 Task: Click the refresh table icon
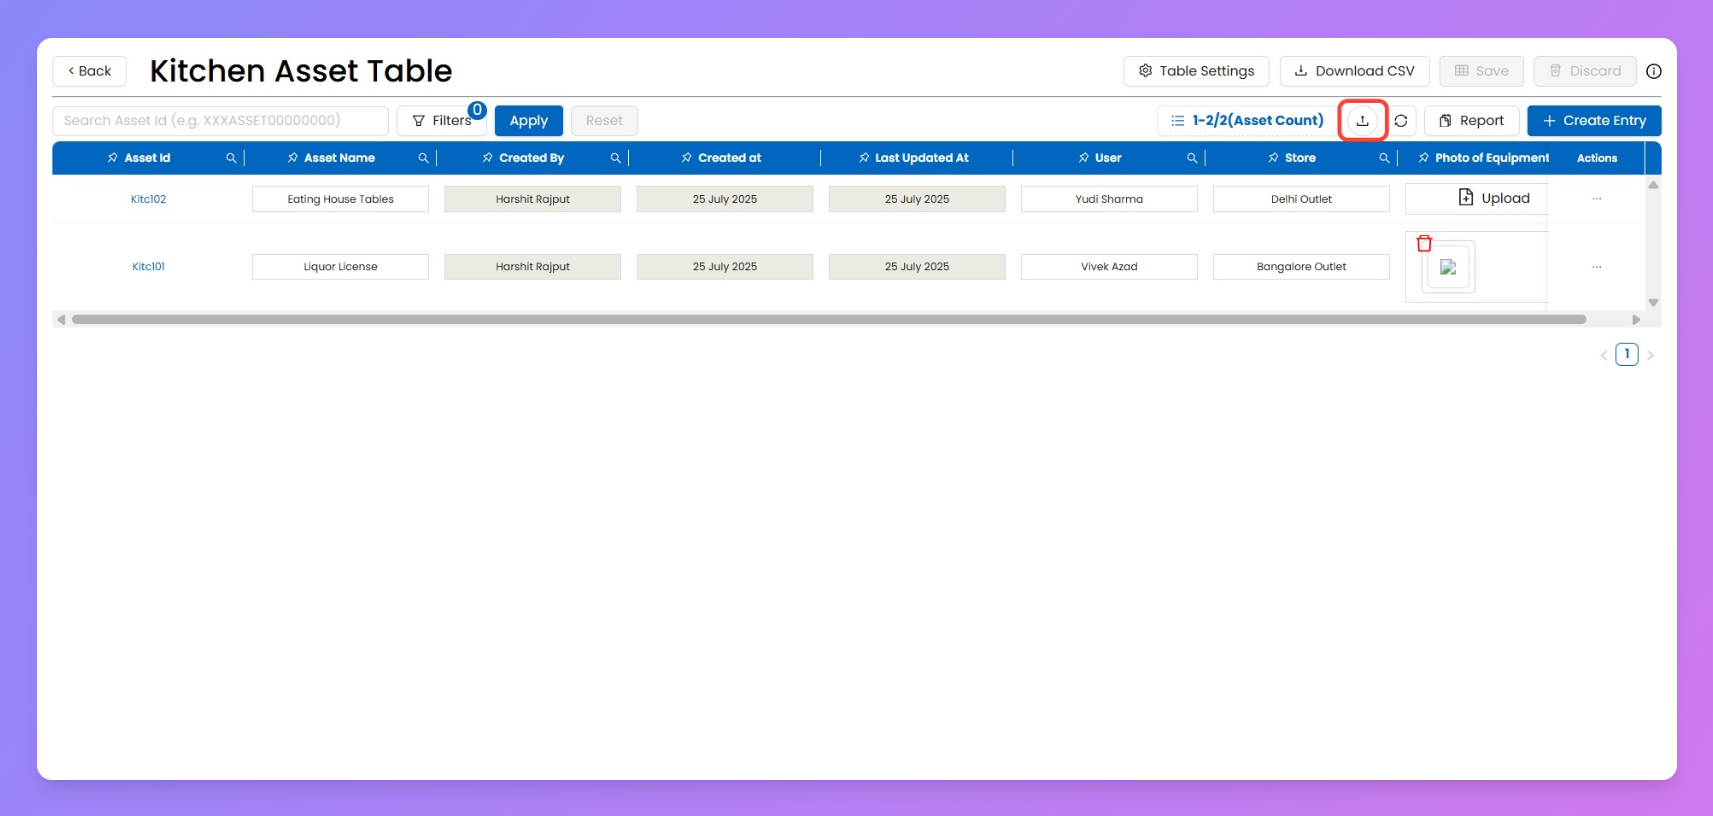pos(1401,121)
